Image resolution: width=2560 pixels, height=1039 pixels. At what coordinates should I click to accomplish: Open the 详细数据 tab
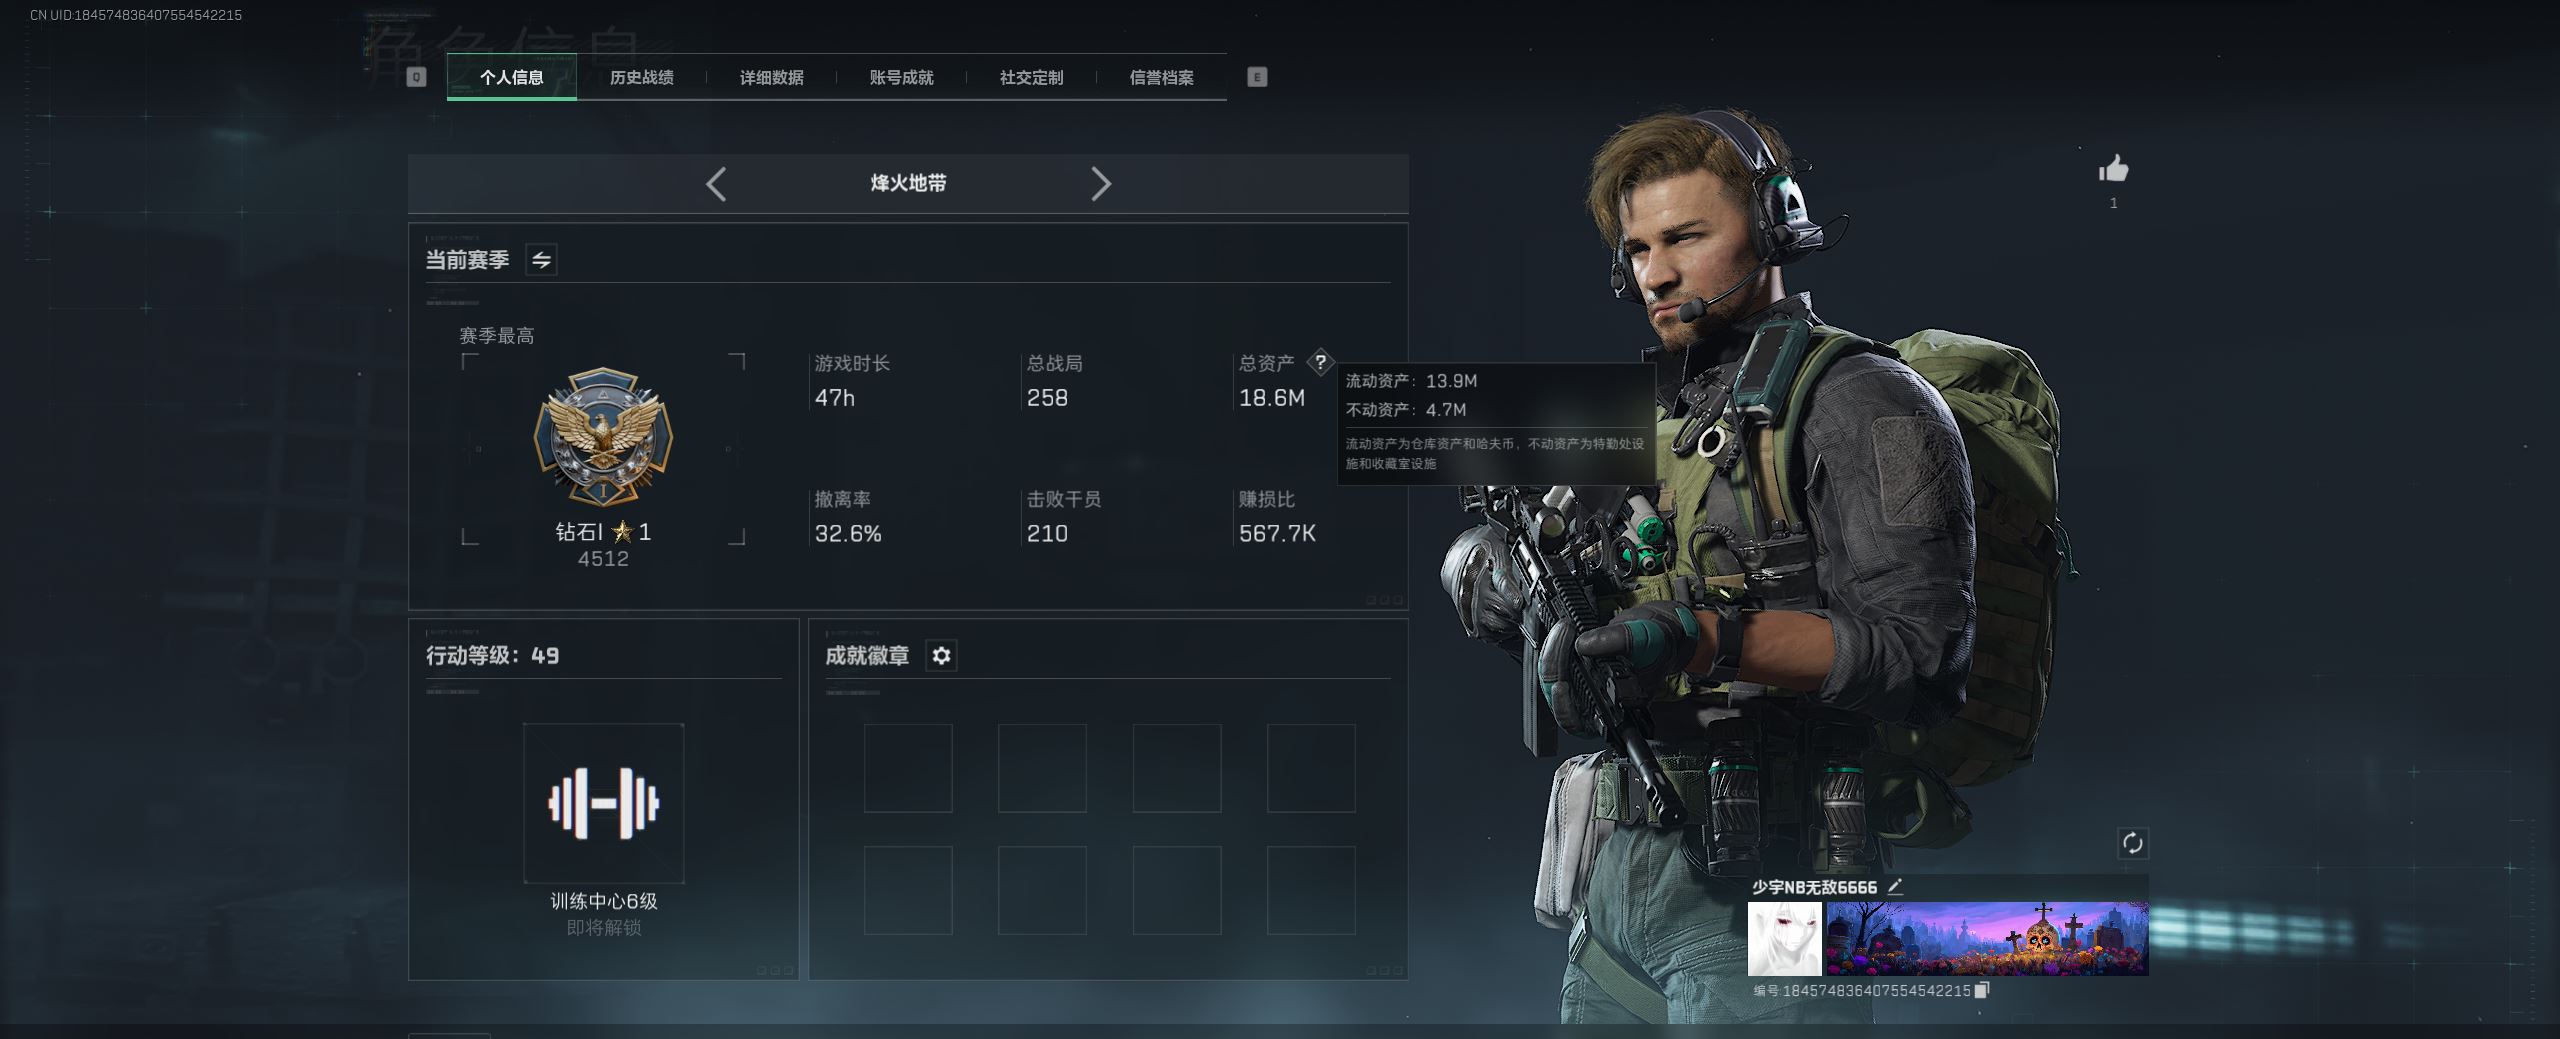[772, 78]
